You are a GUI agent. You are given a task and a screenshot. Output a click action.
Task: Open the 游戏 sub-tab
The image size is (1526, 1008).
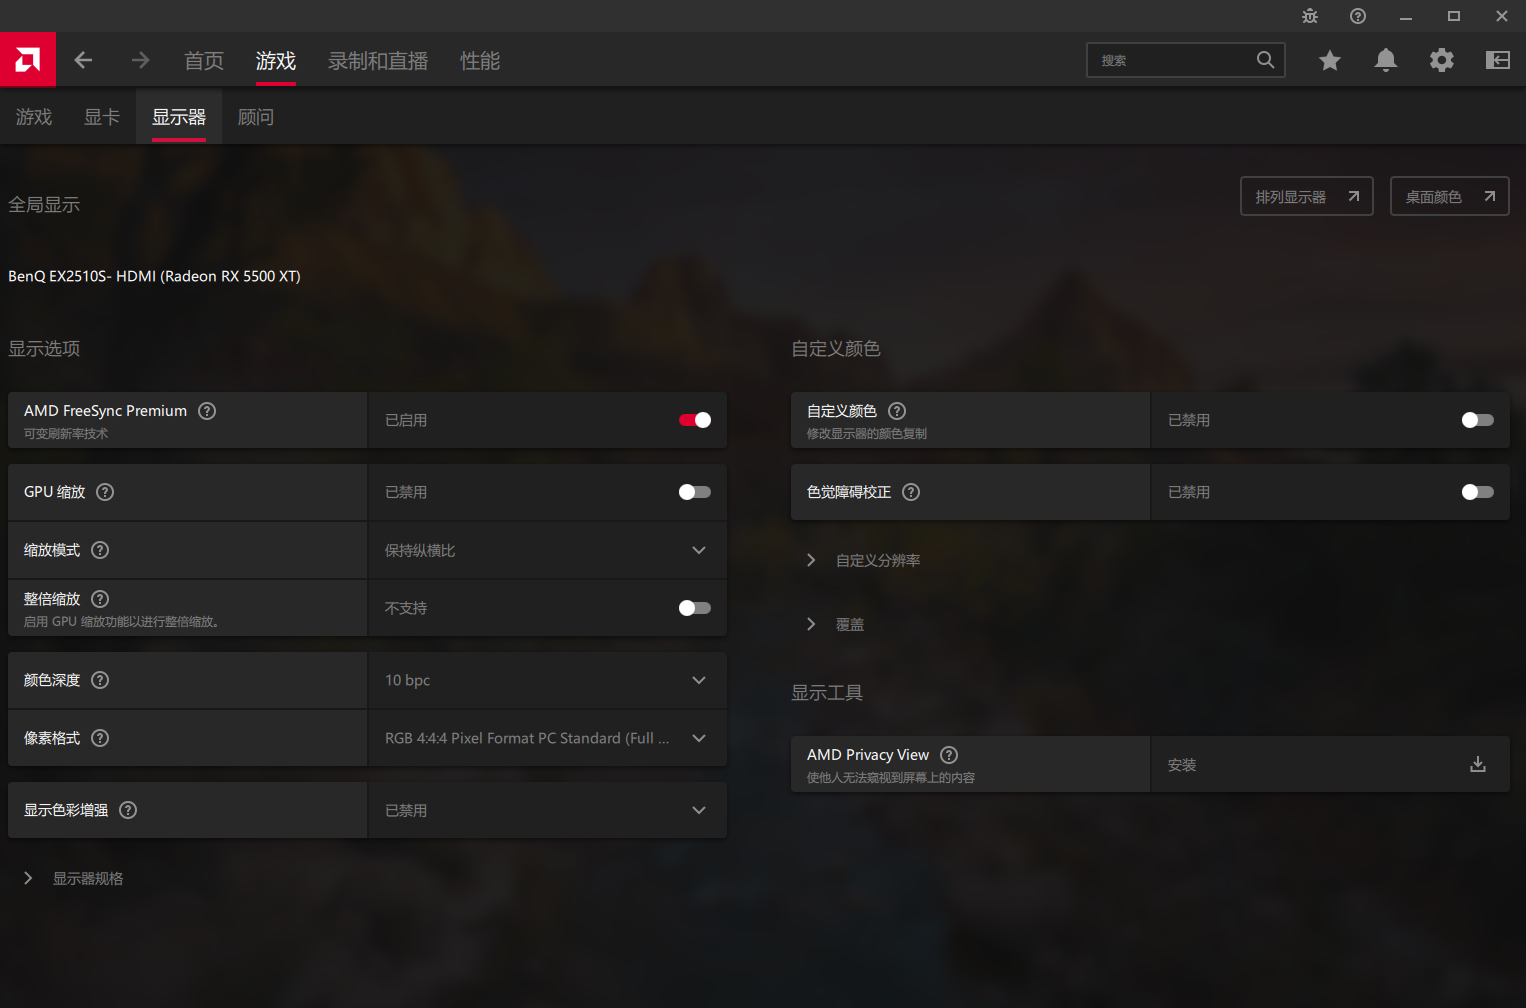pos(34,117)
